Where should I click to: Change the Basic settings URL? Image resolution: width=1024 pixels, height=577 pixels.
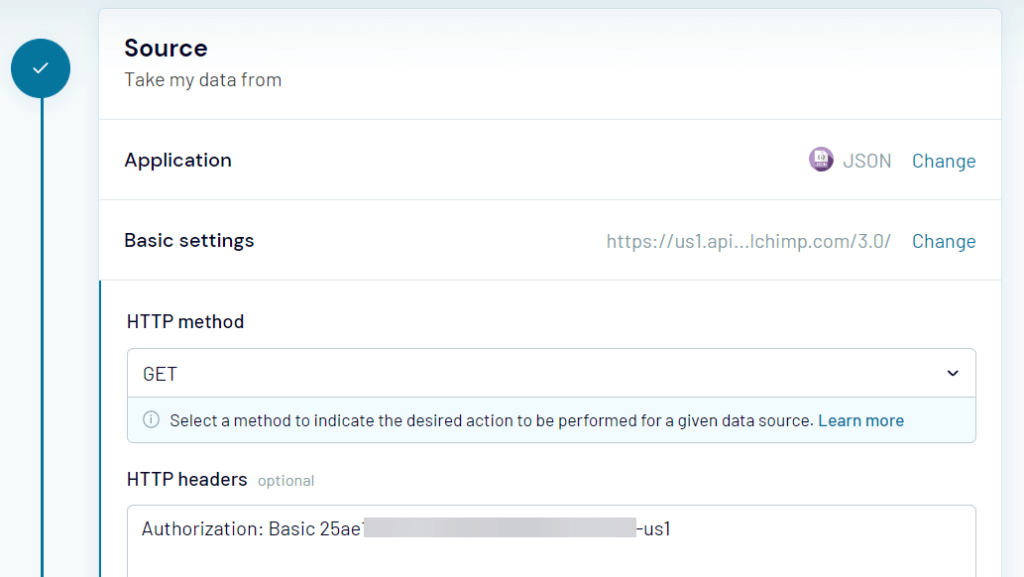click(943, 241)
